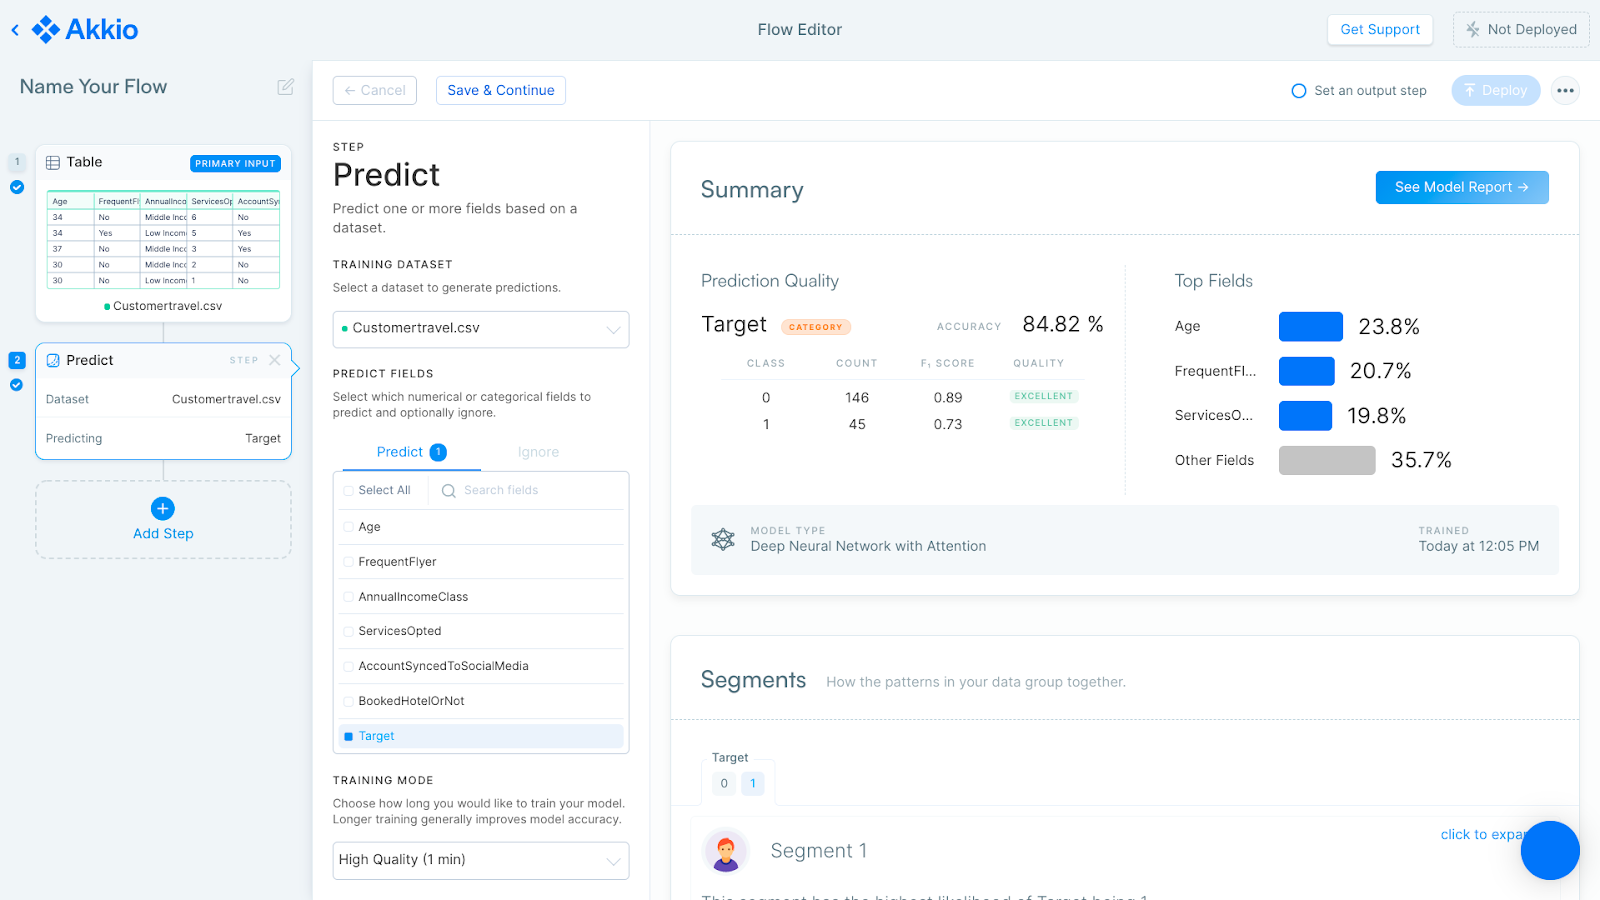Uncheck the Target predict field
Screen dimensions: 1600x900
pos(347,736)
